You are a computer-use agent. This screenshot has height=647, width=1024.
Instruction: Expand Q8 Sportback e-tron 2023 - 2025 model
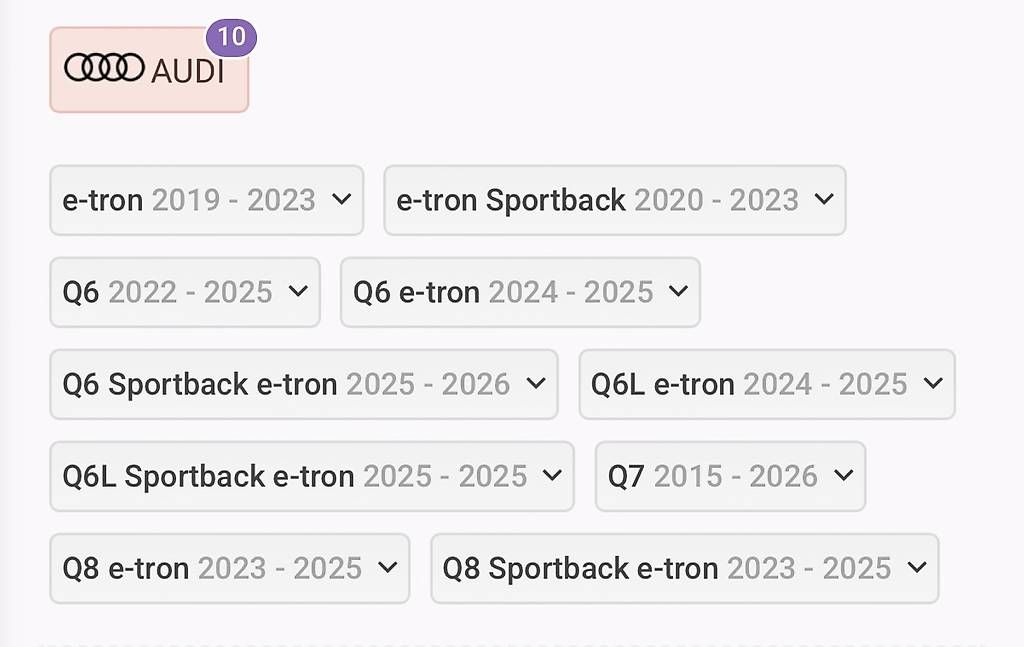684,568
